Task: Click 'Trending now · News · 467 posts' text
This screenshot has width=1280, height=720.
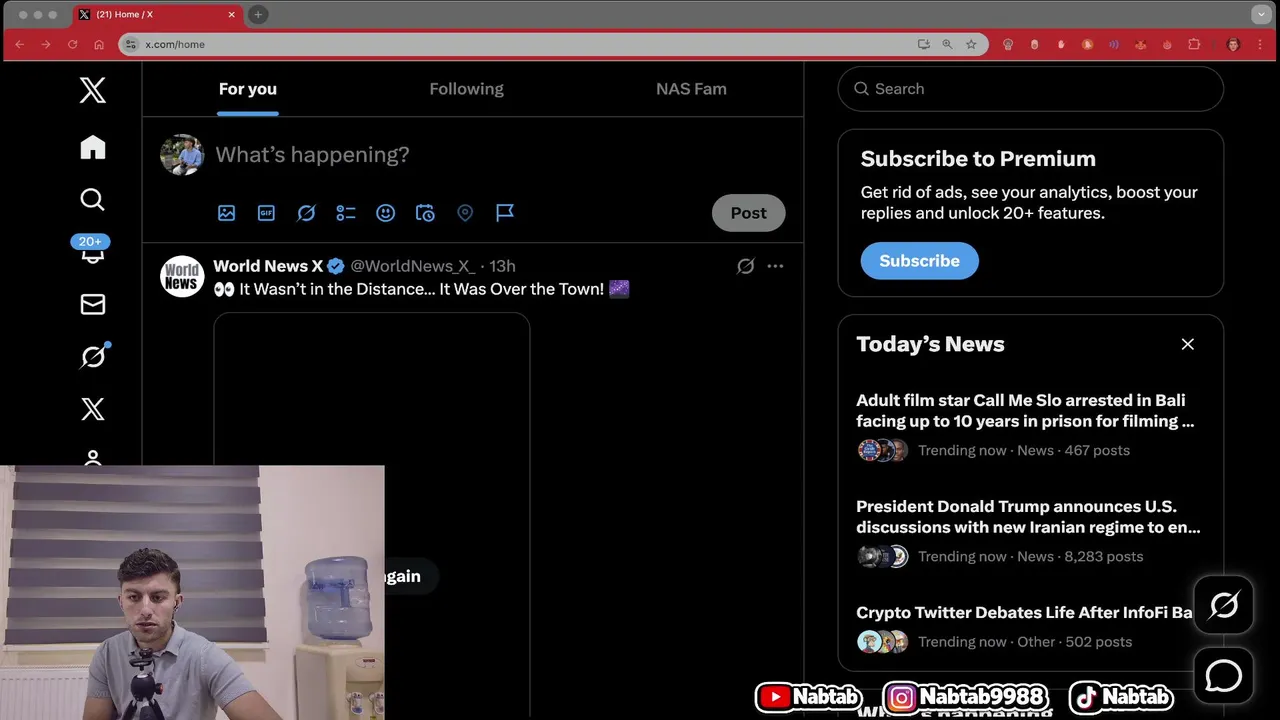Action: (1024, 450)
